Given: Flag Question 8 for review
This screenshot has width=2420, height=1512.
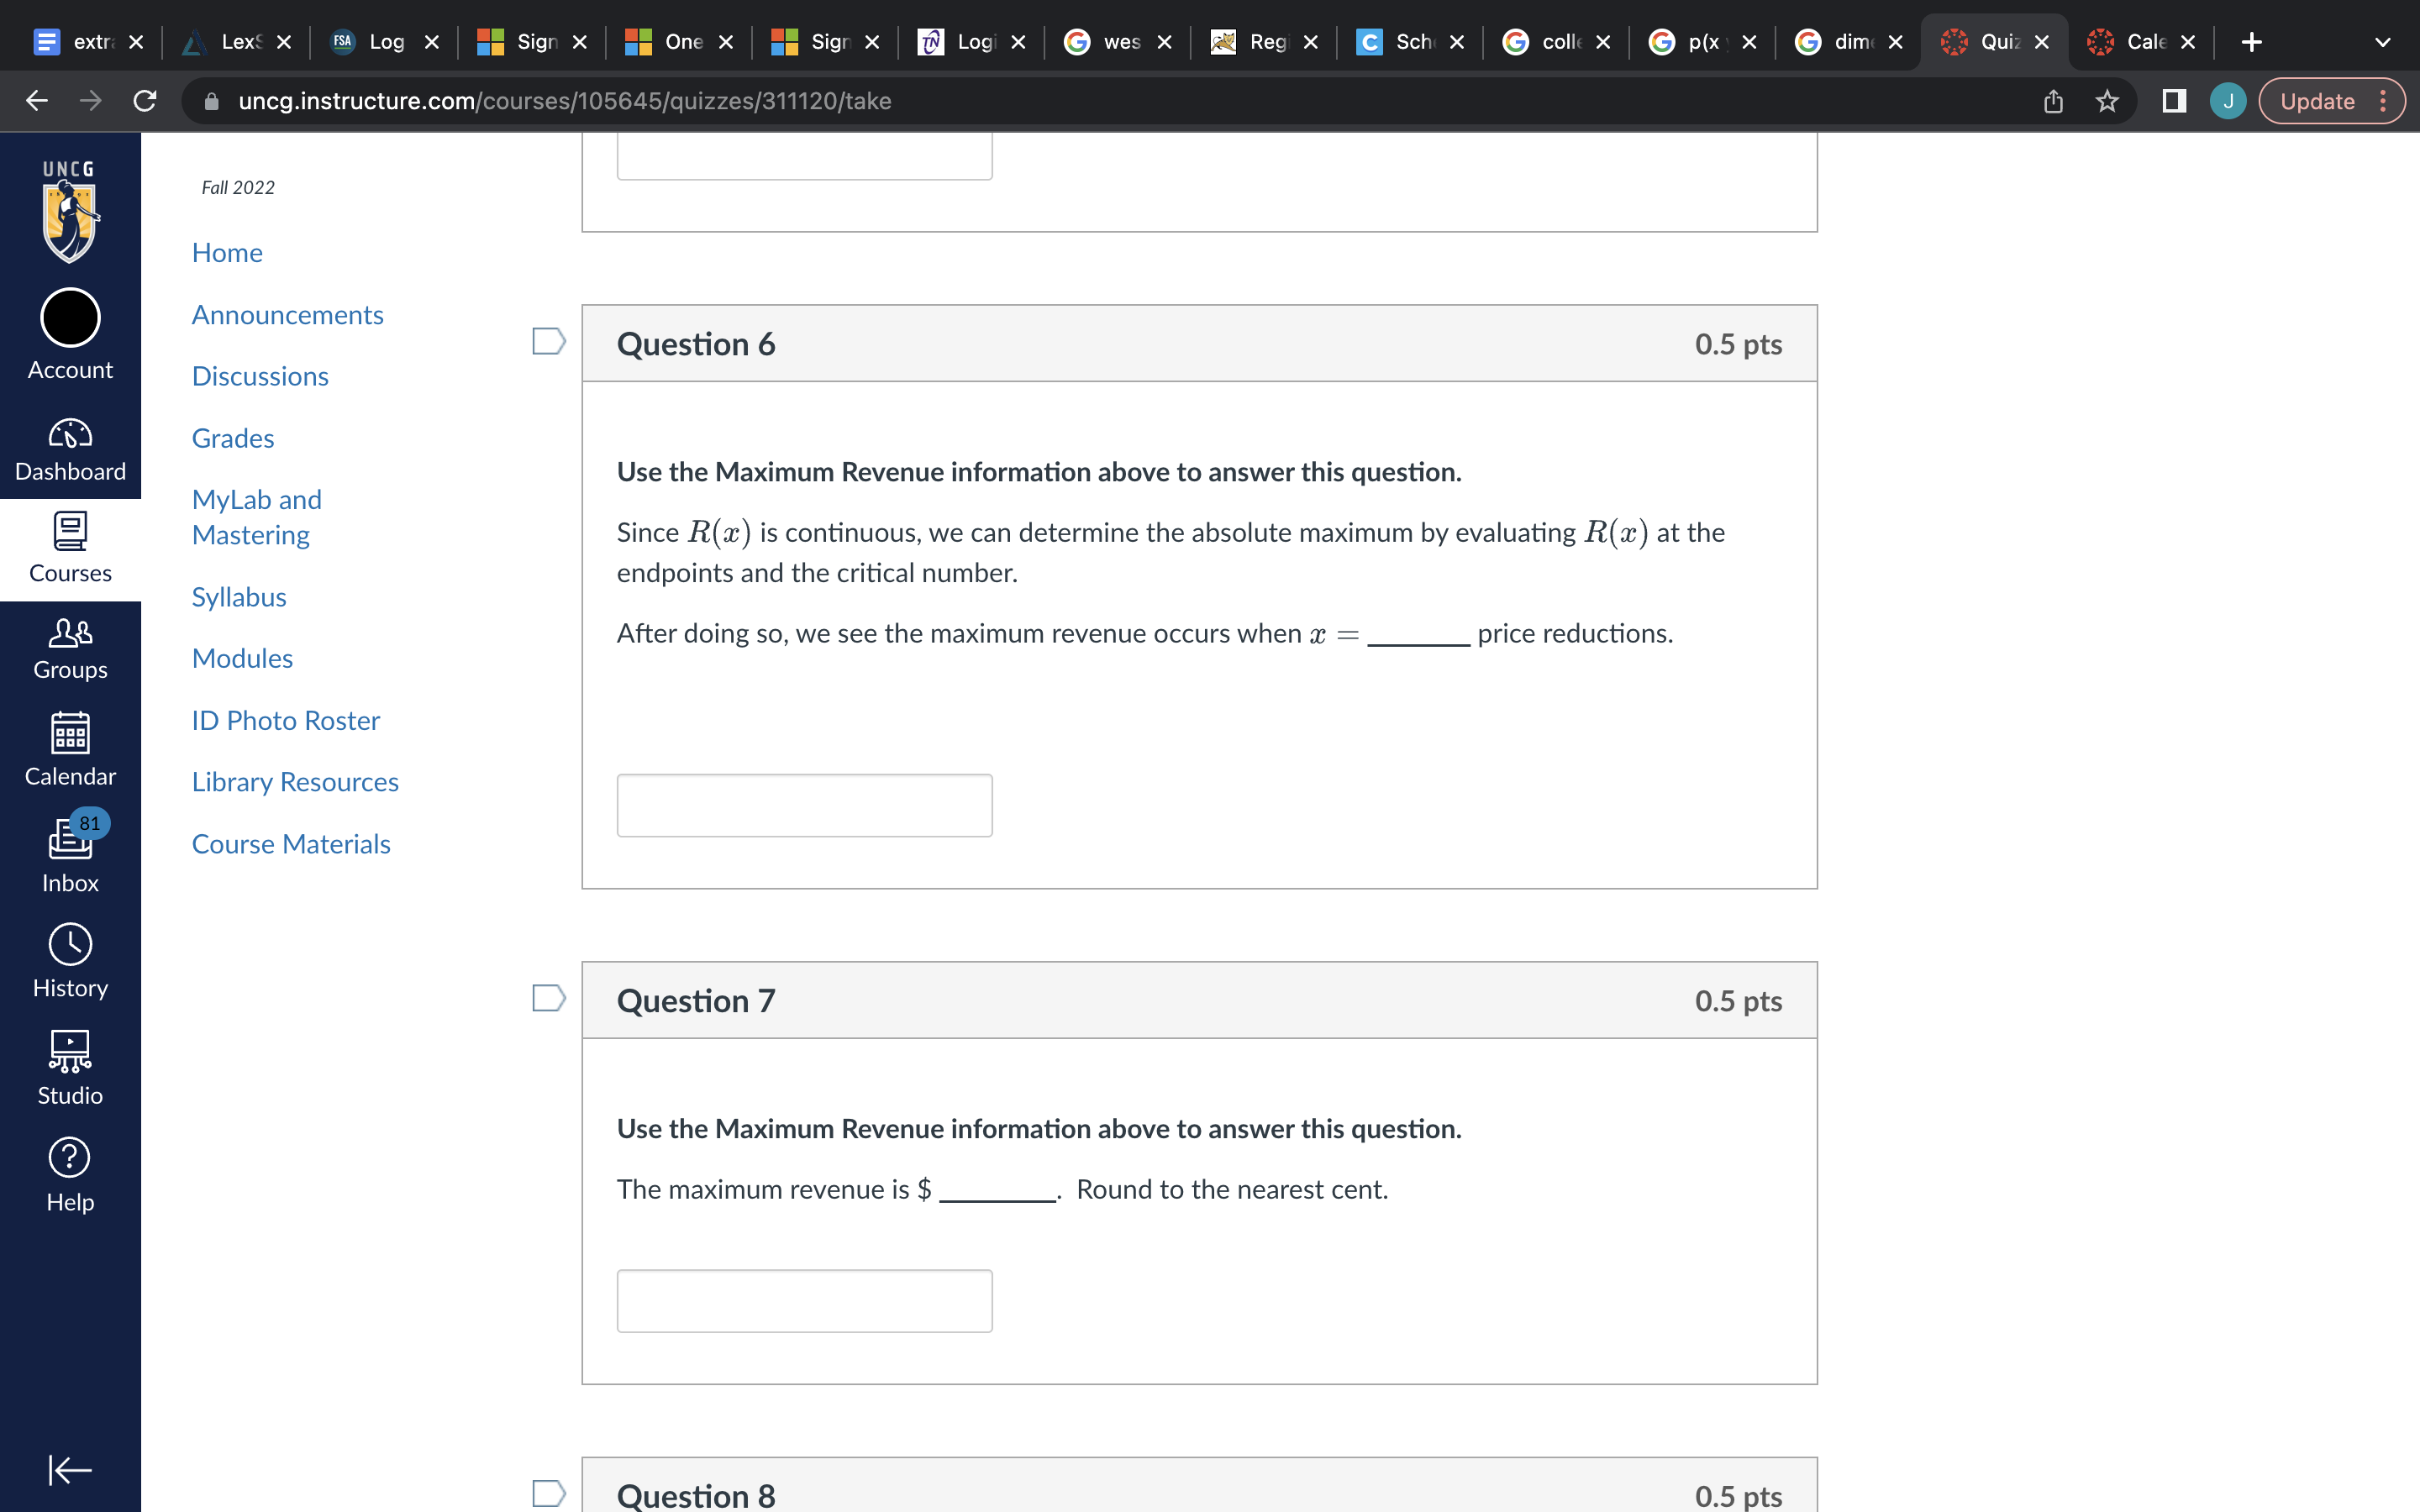Looking at the screenshot, I should tap(548, 1493).
